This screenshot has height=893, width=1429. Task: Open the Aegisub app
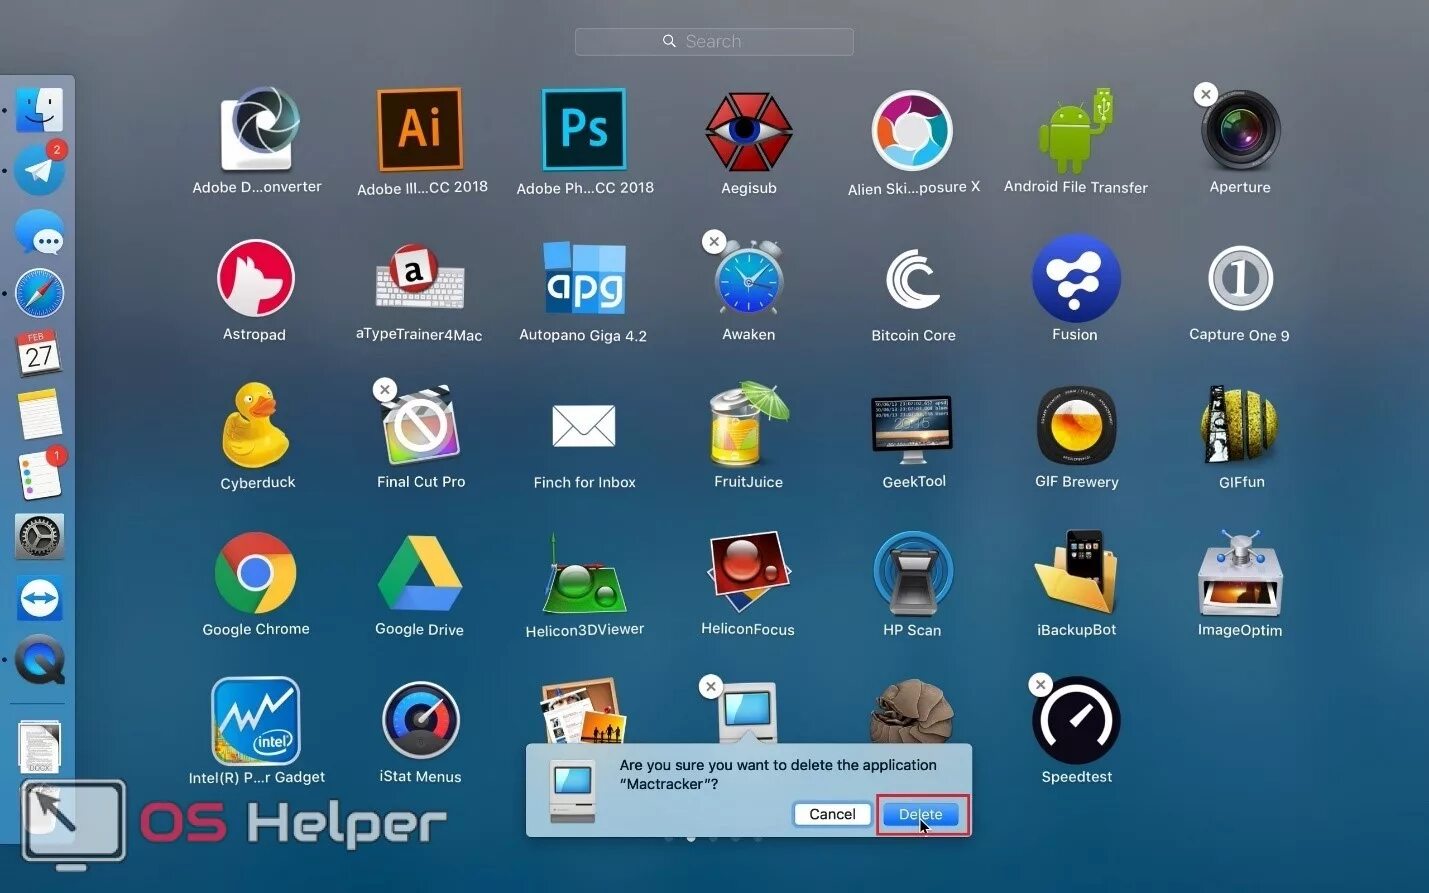point(749,131)
